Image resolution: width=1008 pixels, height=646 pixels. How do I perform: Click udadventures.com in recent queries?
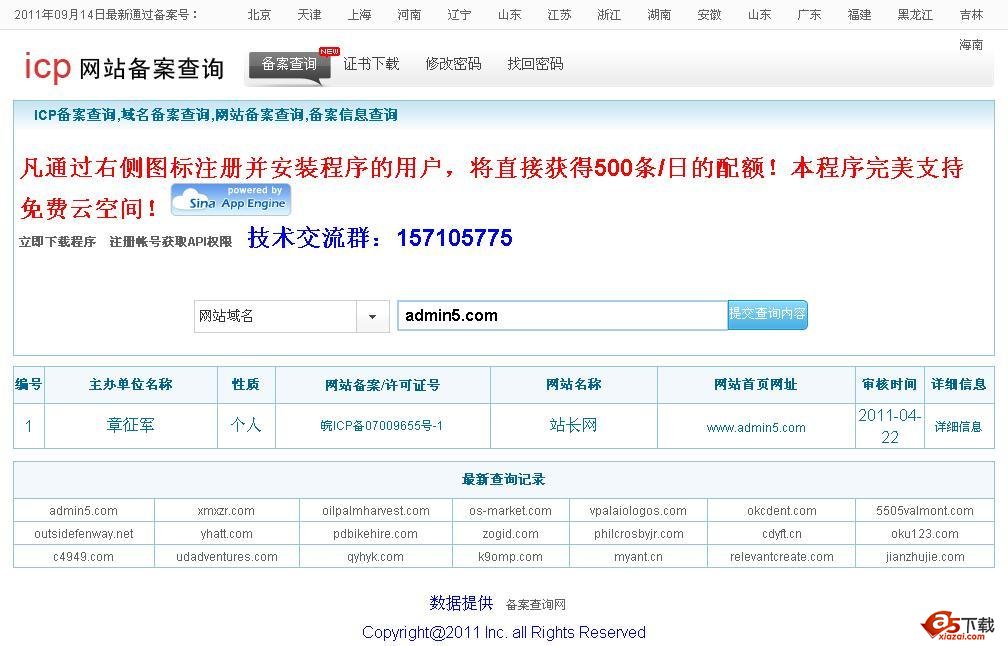(226, 557)
